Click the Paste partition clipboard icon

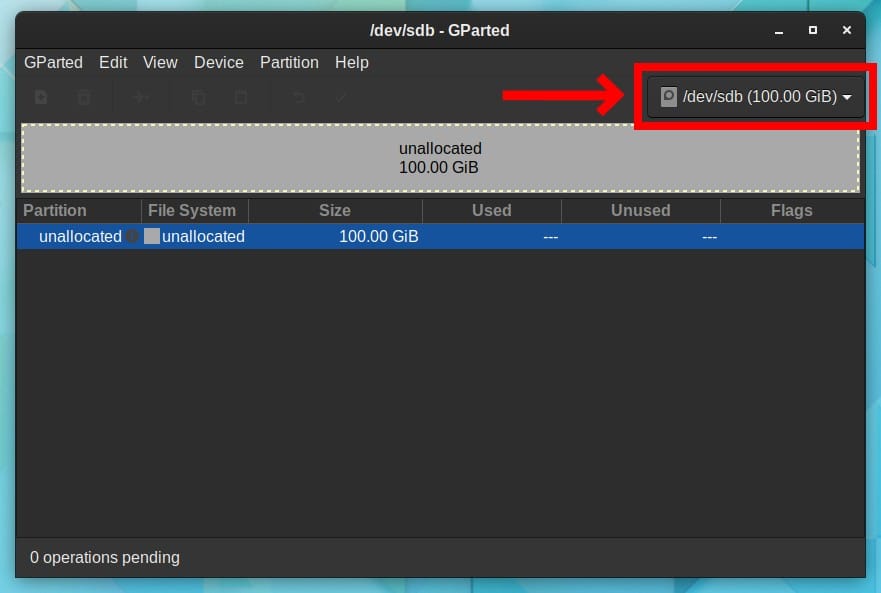(x=241, y=97)
